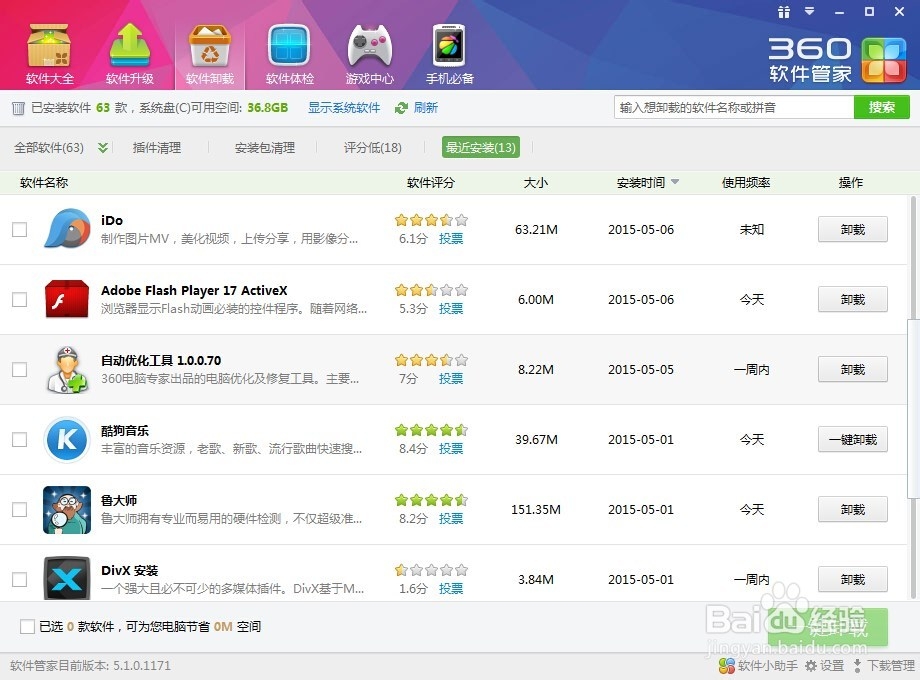
Task: Check the Adobe Flash Player checkbox
Action: pyautogui.click(x=19, y=299)
